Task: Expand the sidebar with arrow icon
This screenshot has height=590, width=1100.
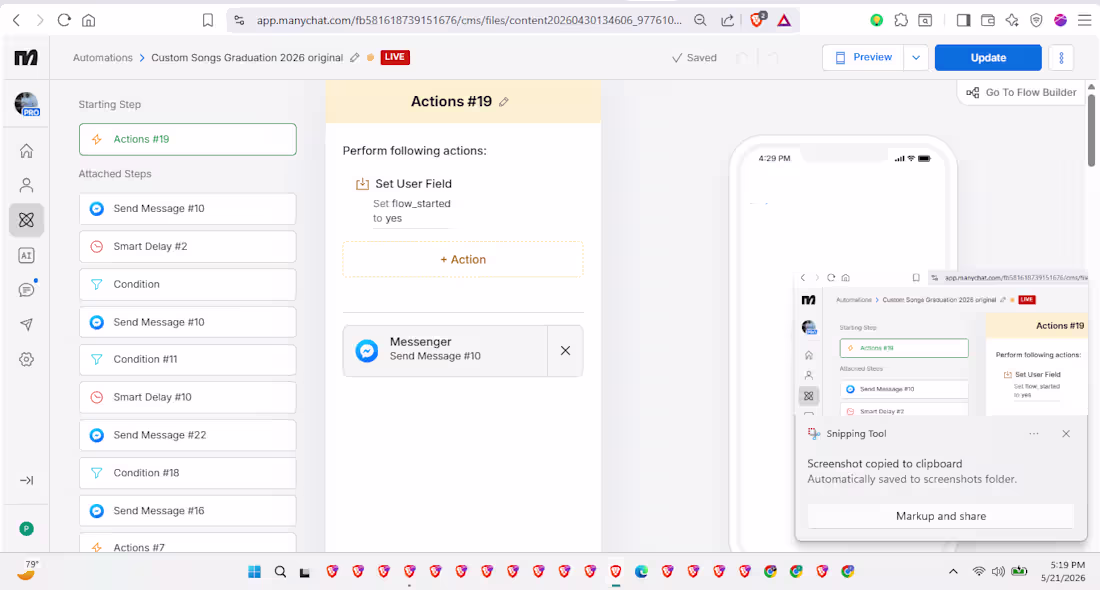Action: click(x=26, y=481)
